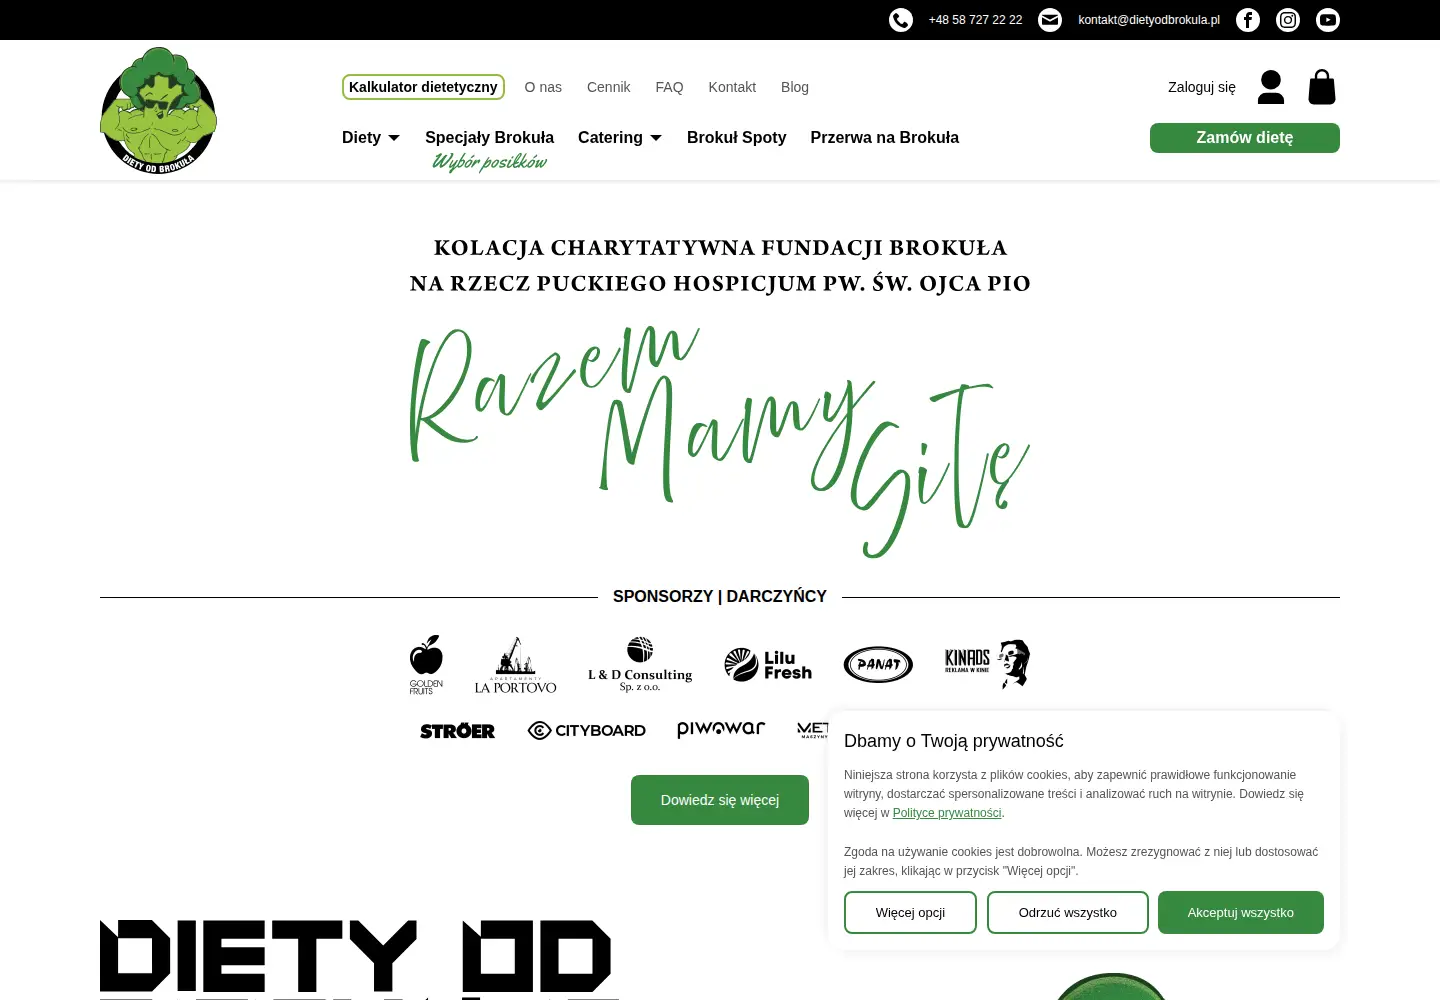Open the Blog page
Screen dimensions: 1440x1000
click(795, 87)
